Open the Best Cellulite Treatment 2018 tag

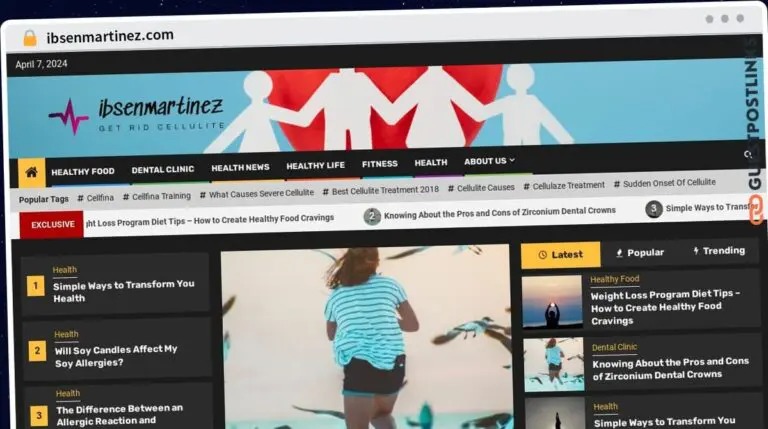click(385, 190)
